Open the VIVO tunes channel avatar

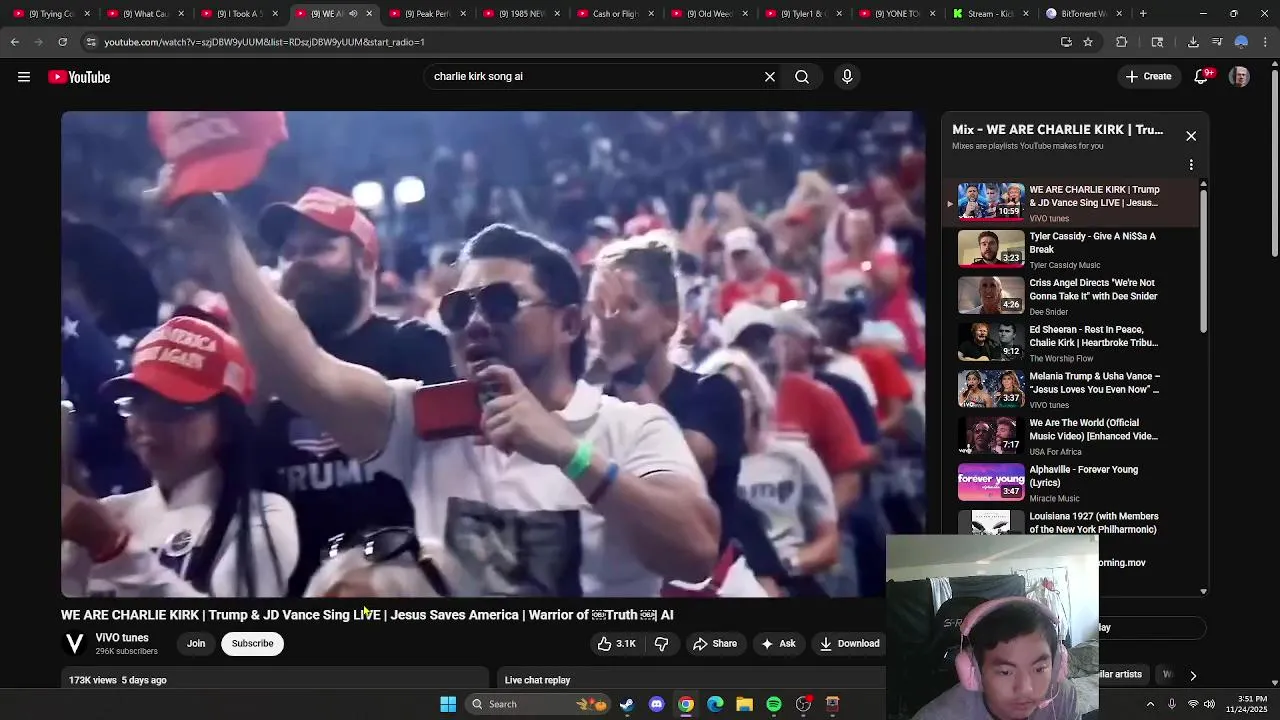(x=74, y=644)
